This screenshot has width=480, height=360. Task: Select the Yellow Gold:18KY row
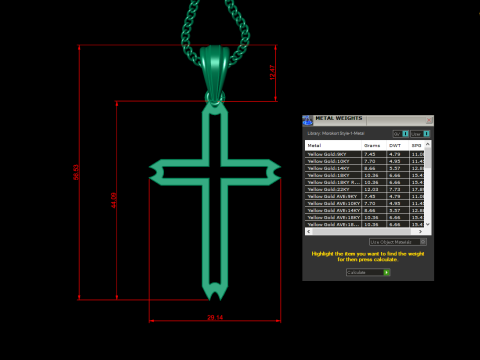click(x=365, y=175)
